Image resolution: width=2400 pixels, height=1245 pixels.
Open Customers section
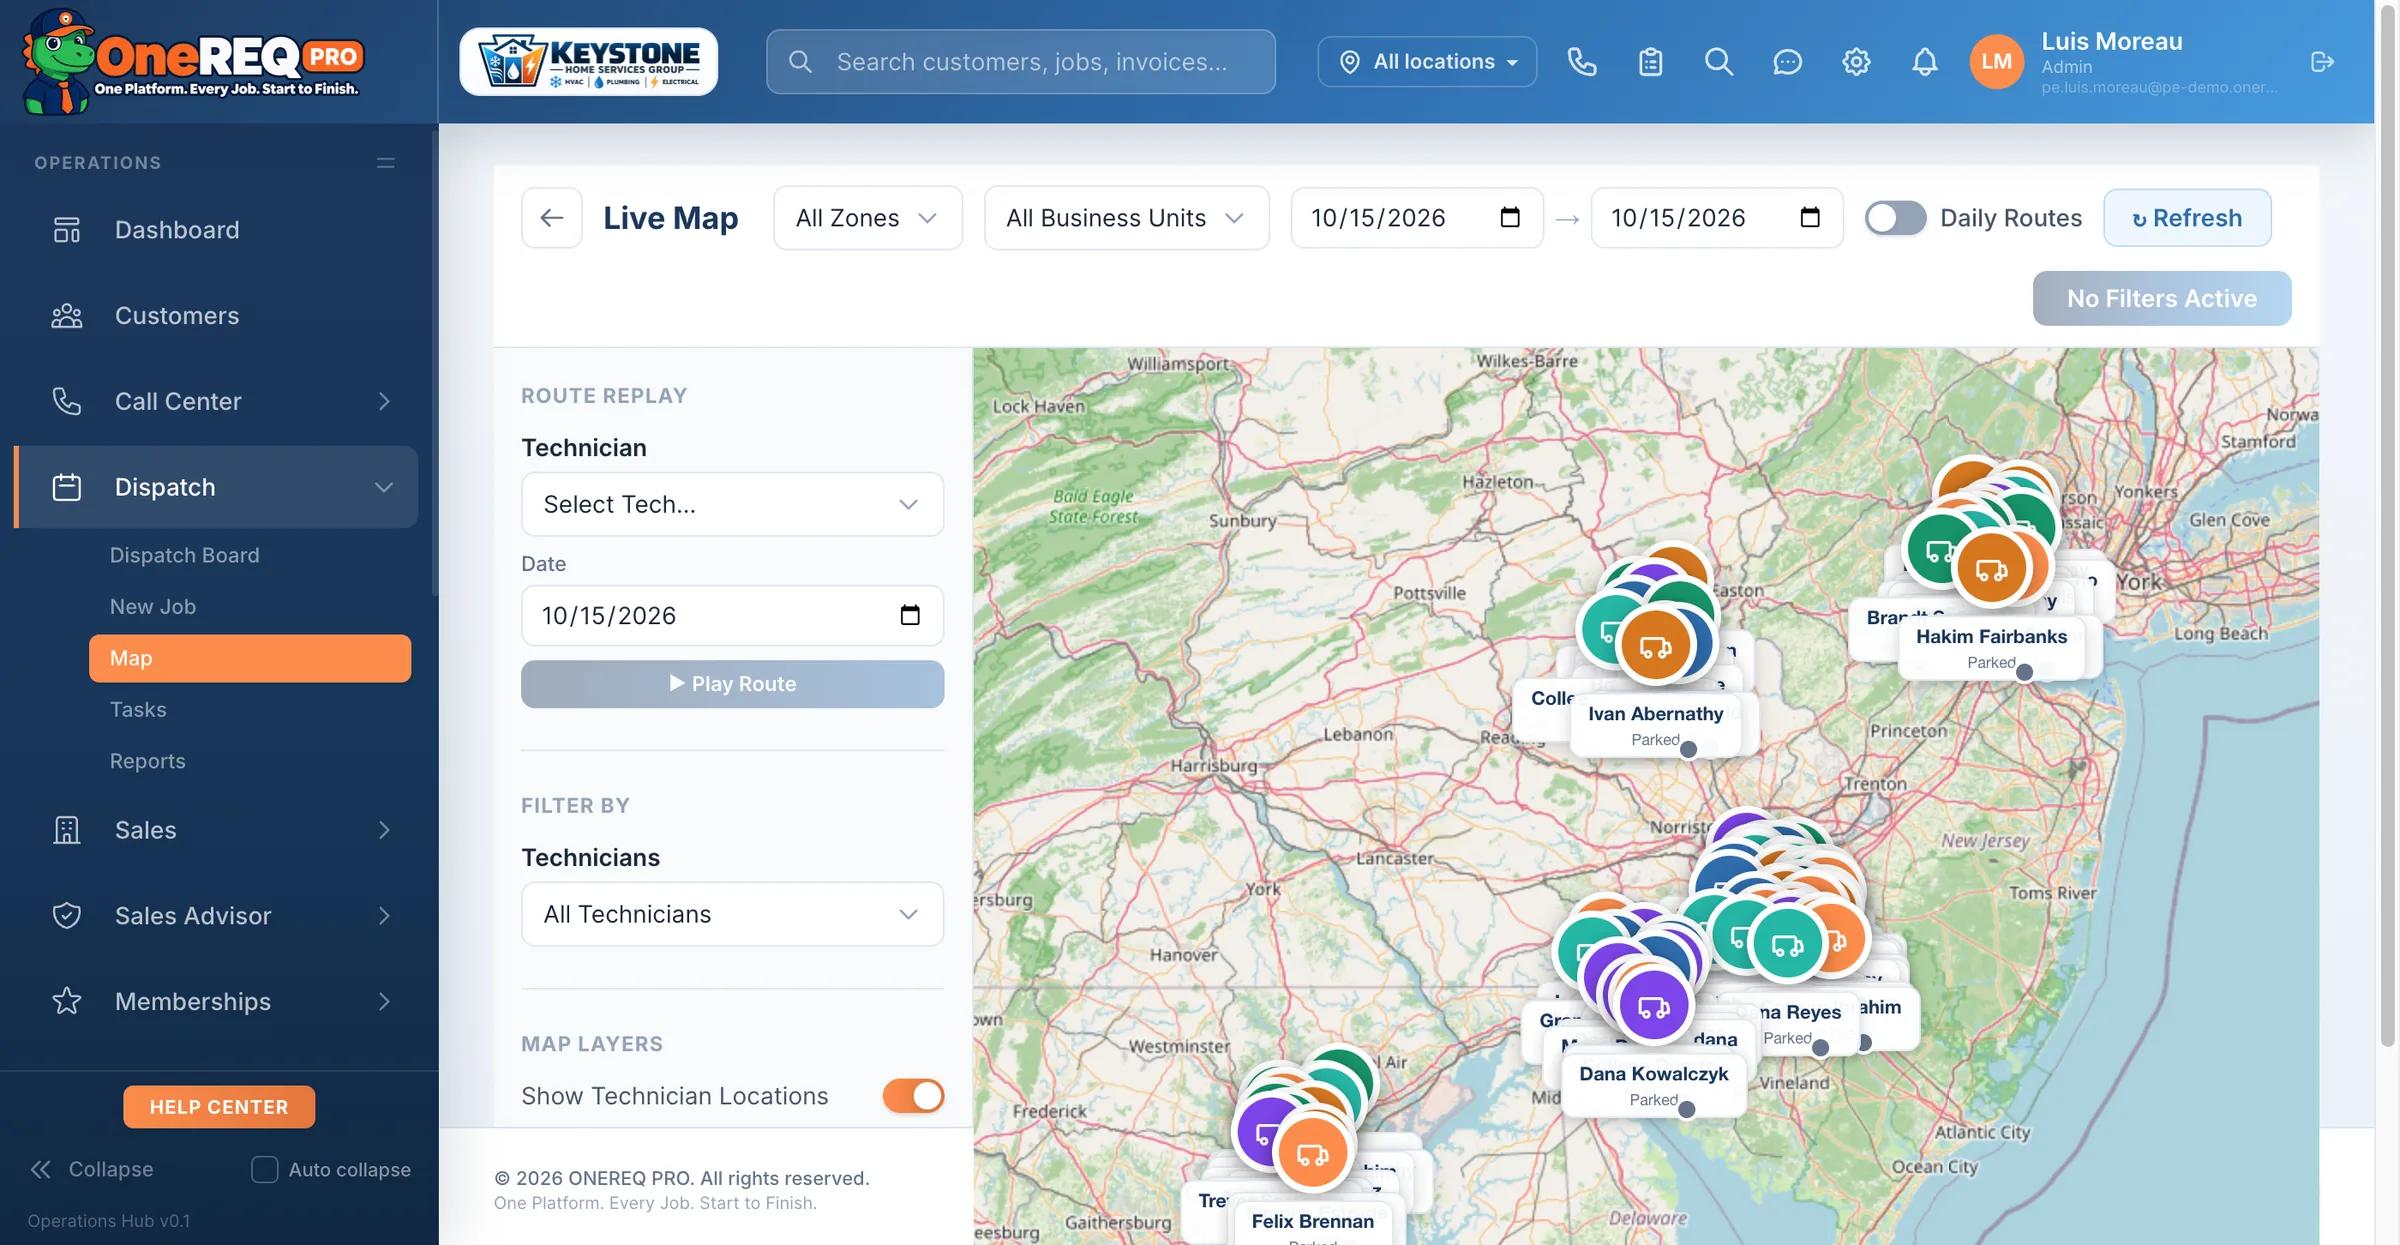click(x=216, y=316)
